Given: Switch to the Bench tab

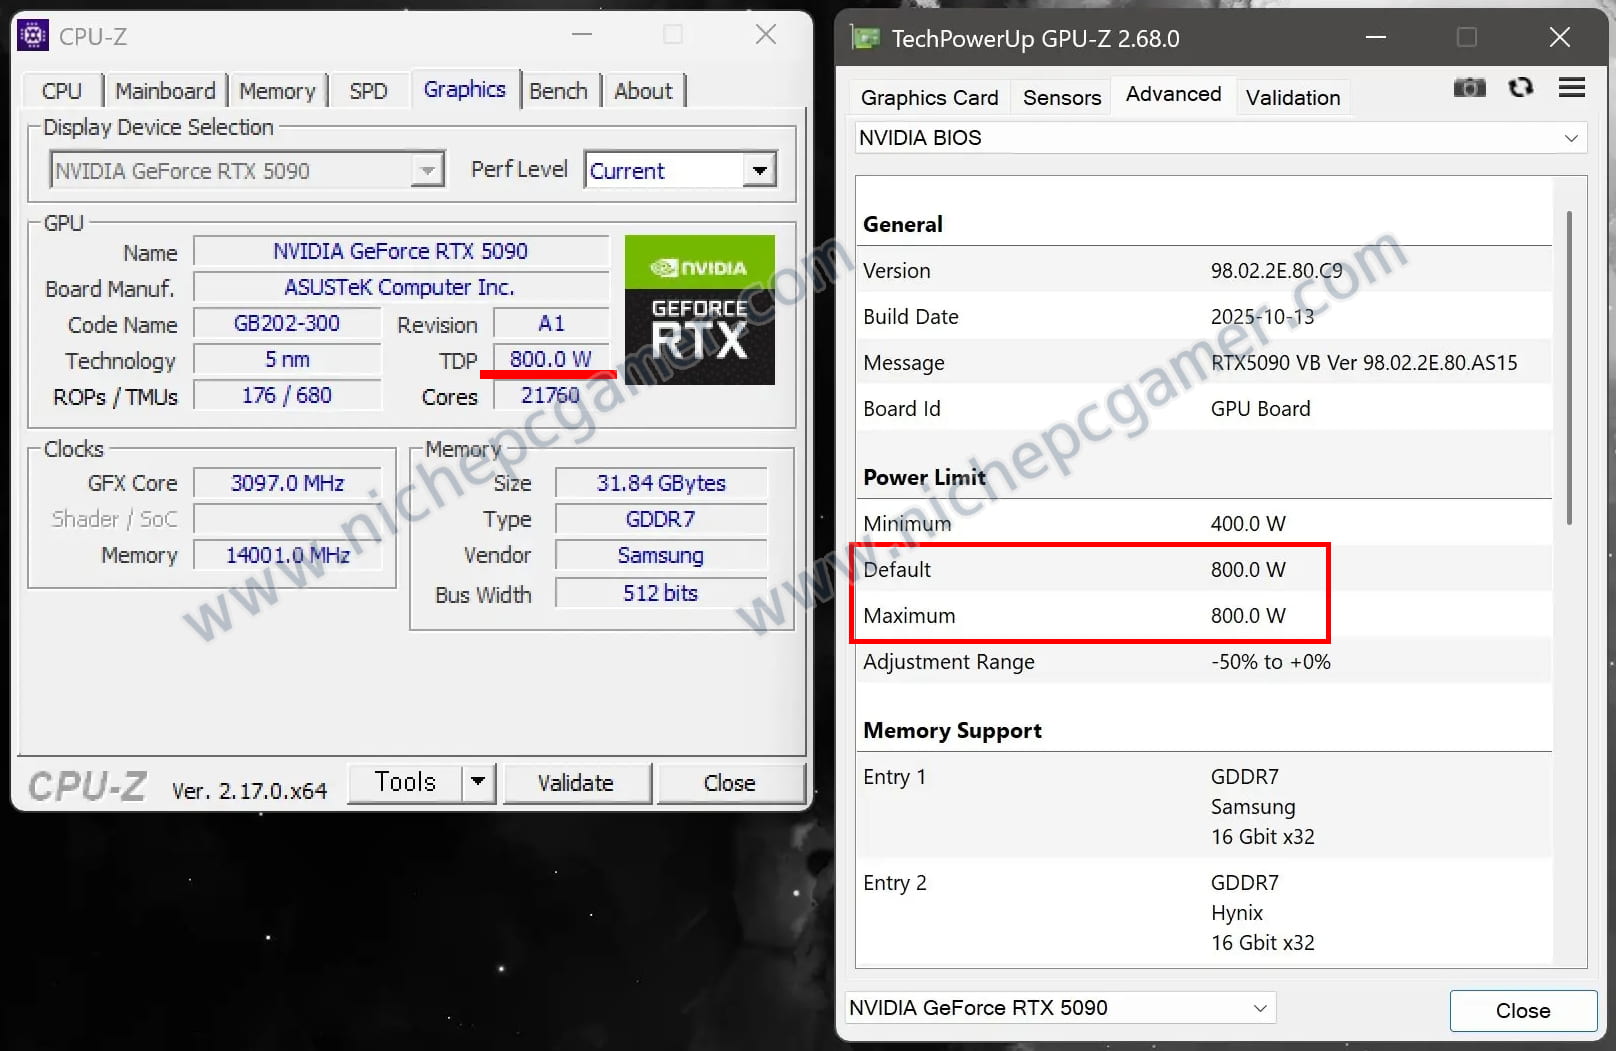Looking at the screenshot, I should (x=558, y=91).
